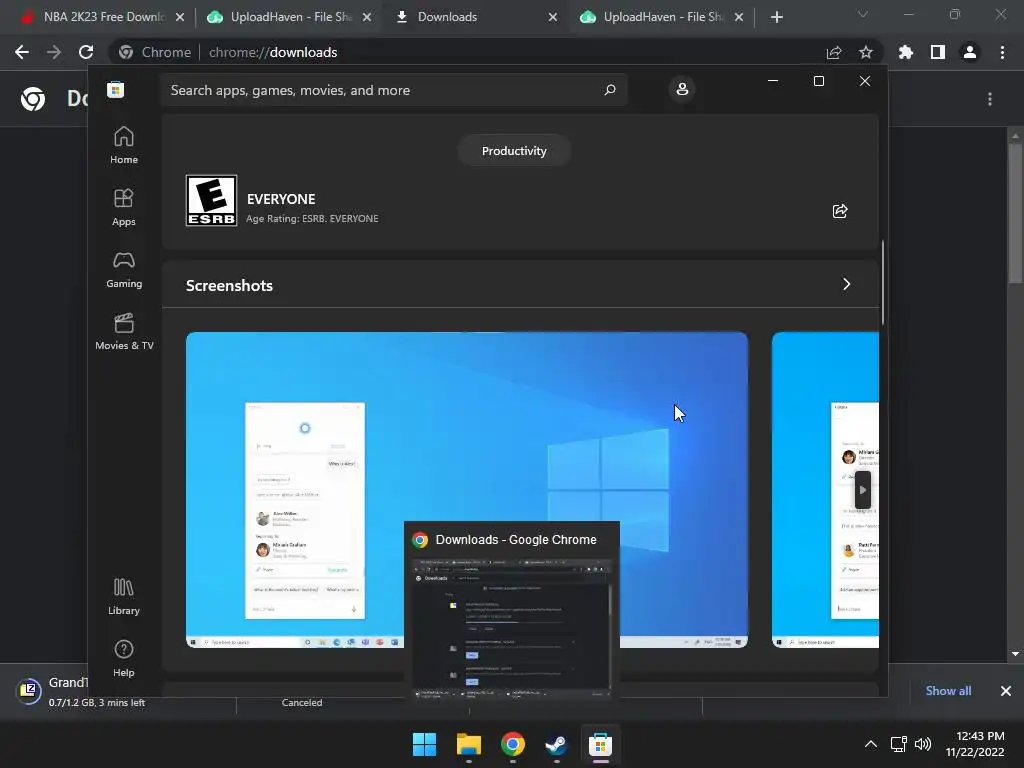Go to Gaming section in Store
Screen dimensions: 1024x768
click(x=123, y=269)
